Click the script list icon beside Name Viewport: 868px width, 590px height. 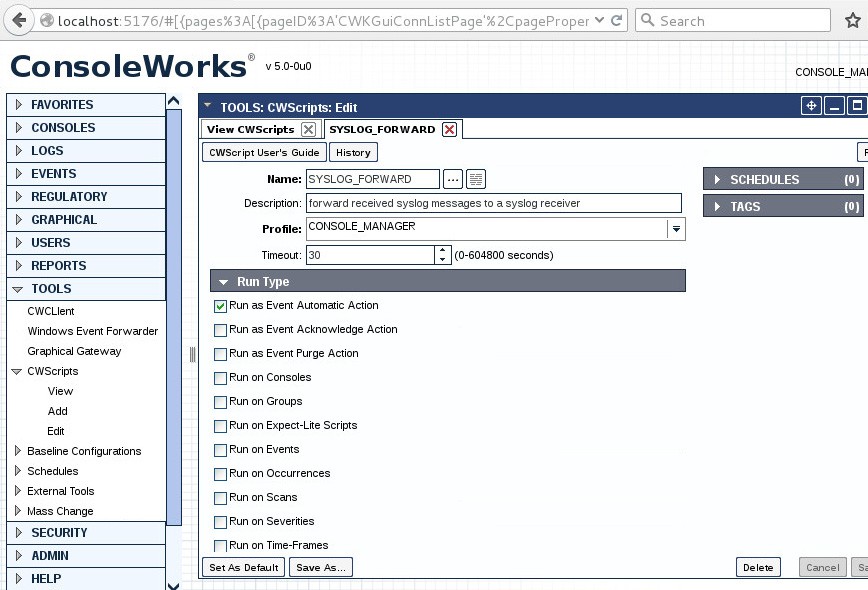pos(476,179)
